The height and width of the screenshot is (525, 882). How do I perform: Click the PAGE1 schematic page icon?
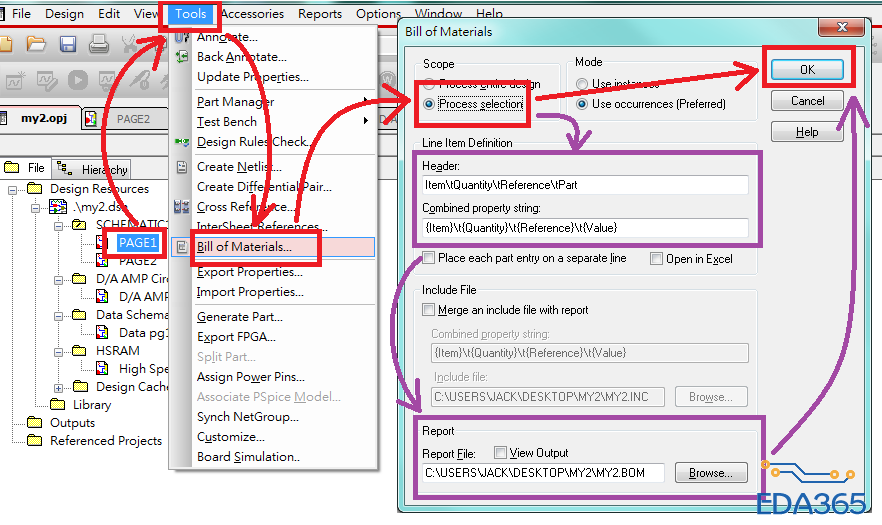[x=102, y=243]
